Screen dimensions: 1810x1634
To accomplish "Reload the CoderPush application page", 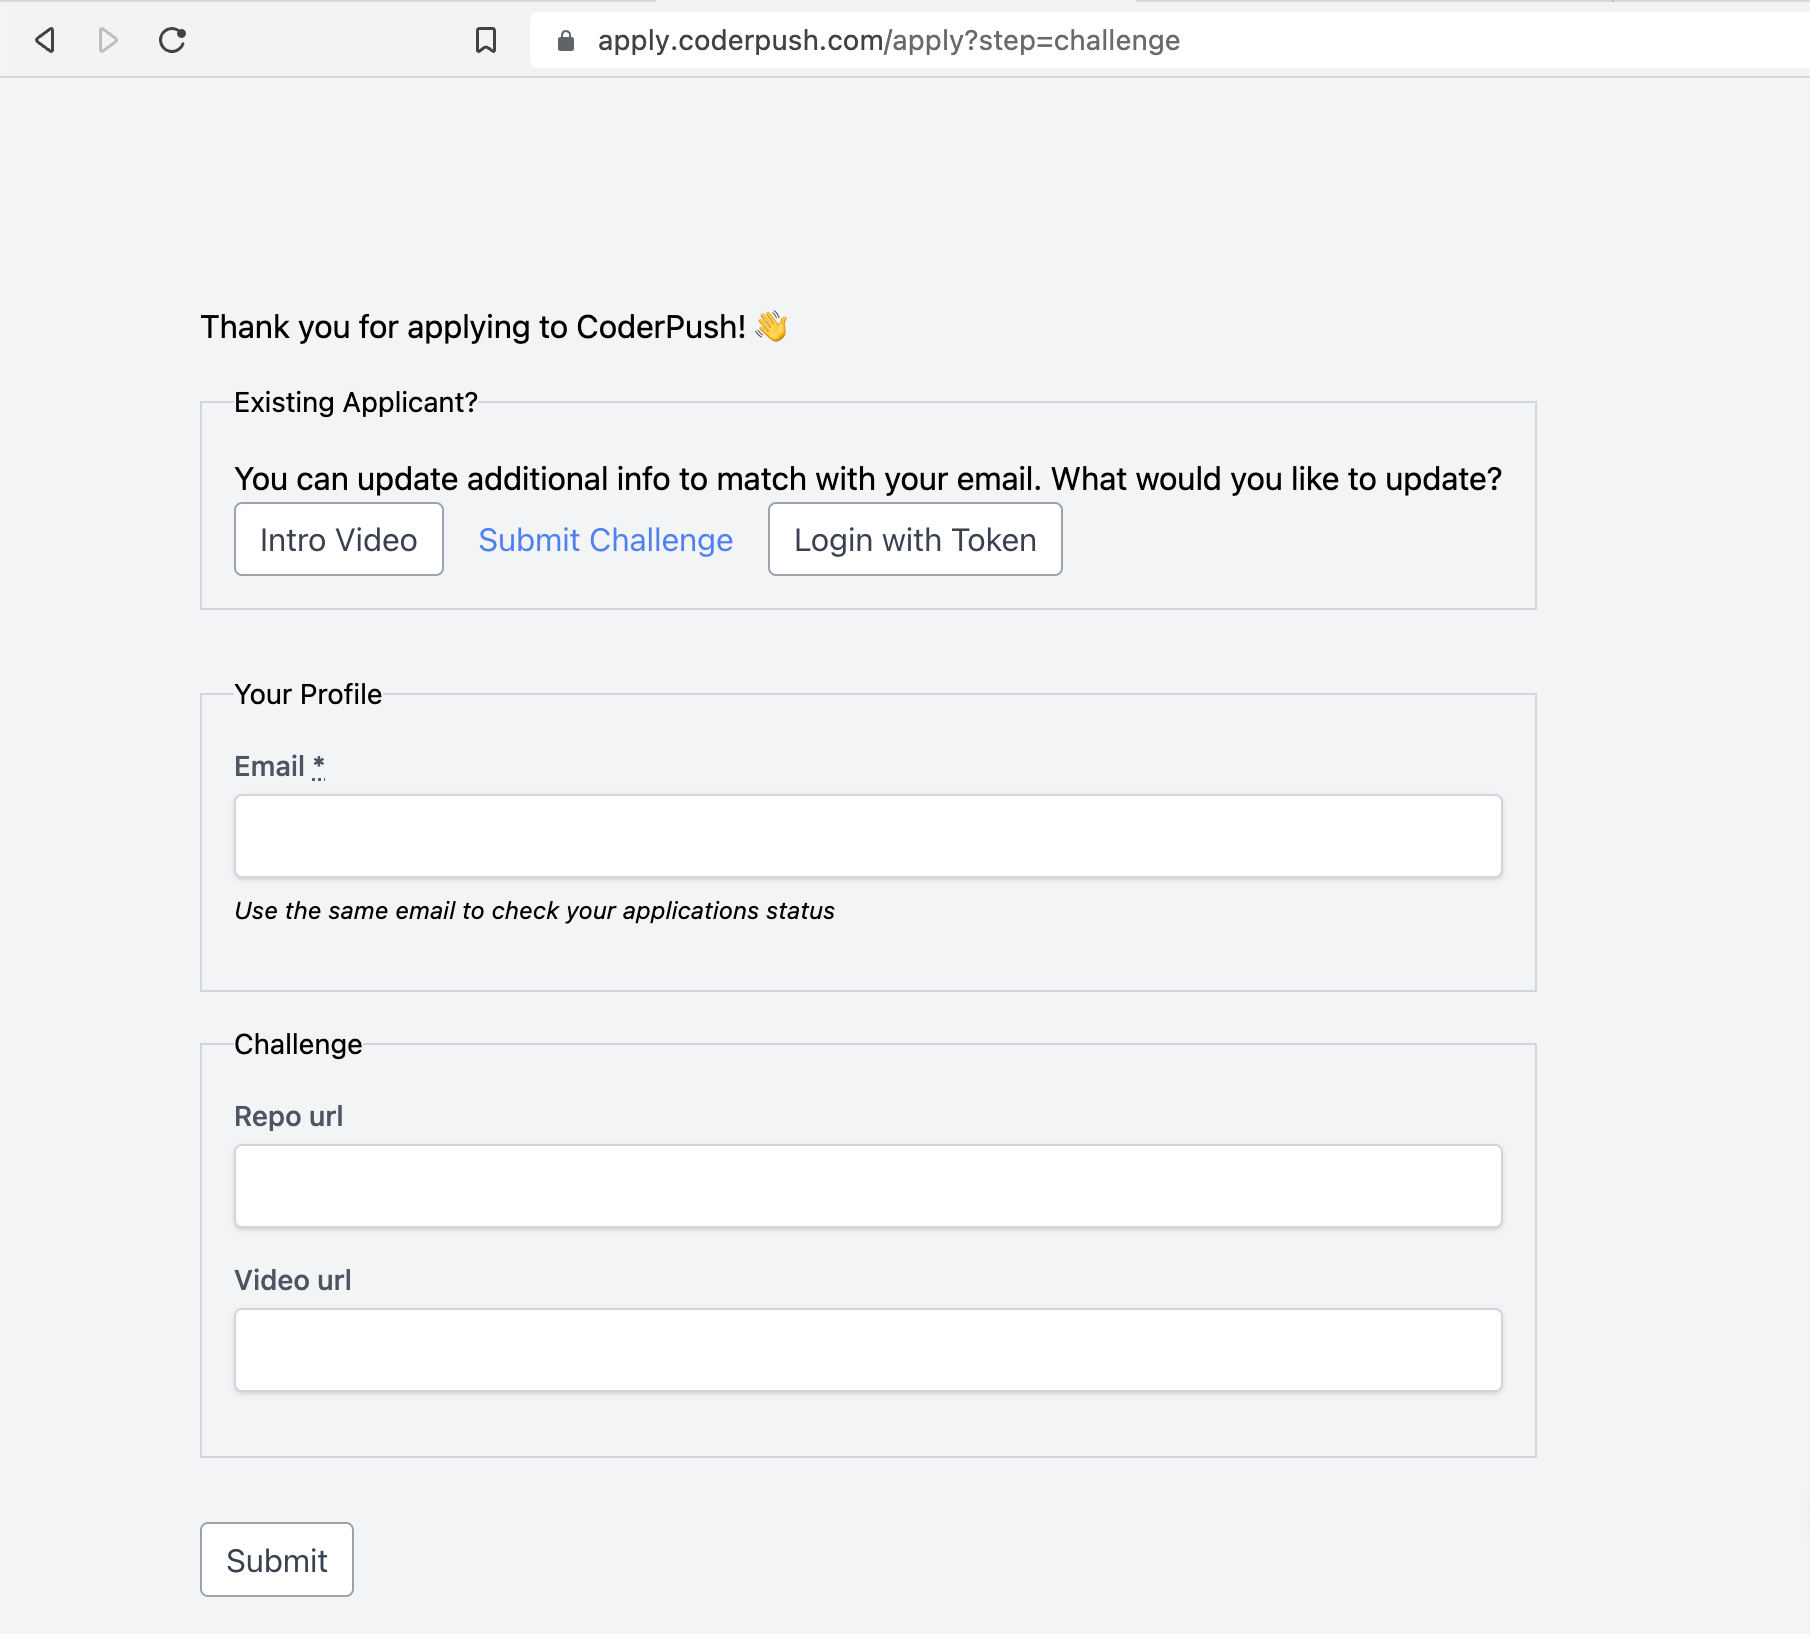I will [172, 40].
